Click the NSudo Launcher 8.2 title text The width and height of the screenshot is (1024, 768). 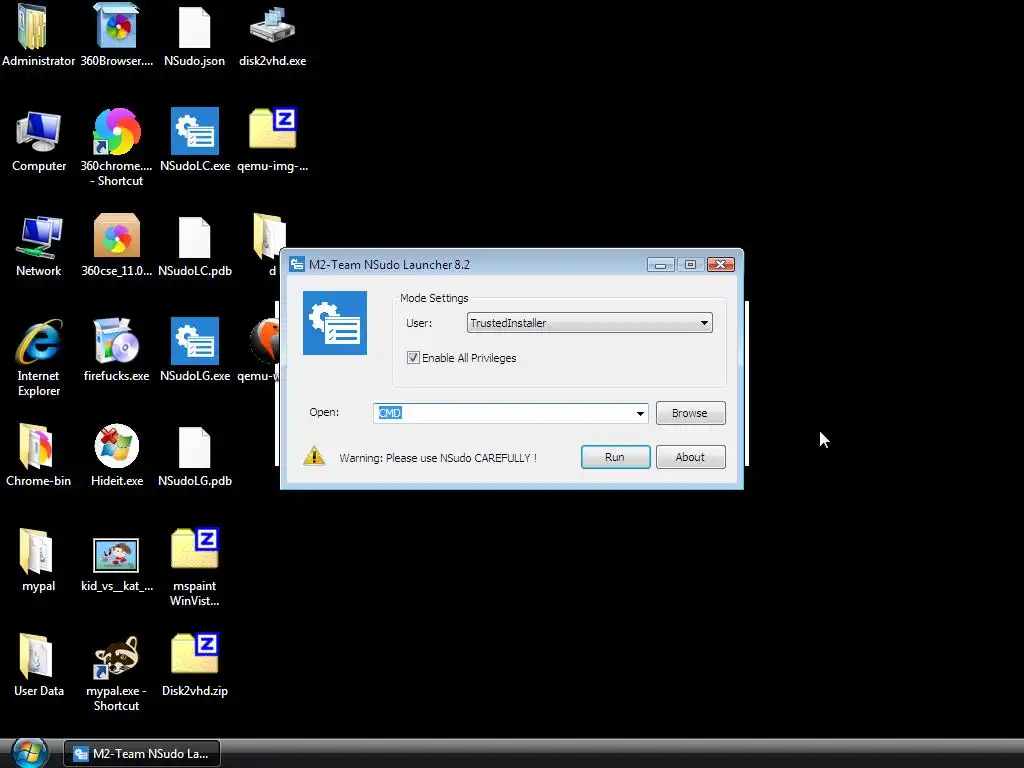click(389, 264)
